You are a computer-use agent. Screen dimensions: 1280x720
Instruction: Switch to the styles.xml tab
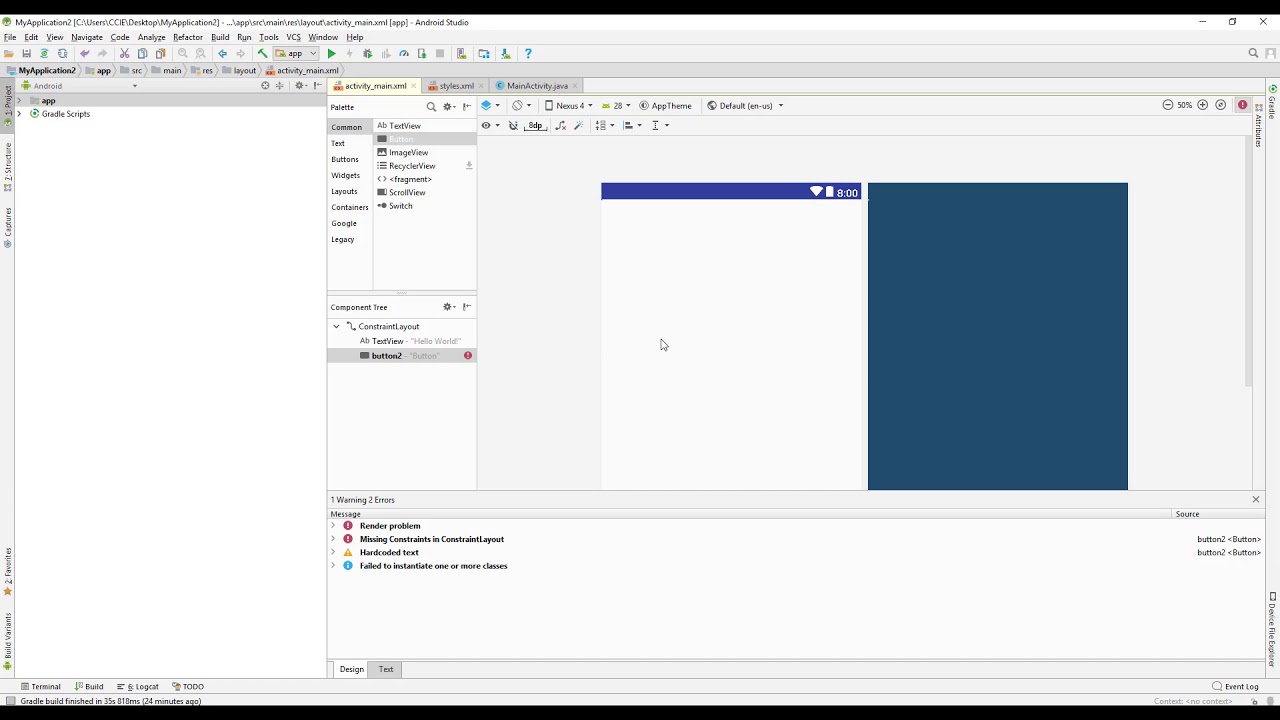[456, 86]
